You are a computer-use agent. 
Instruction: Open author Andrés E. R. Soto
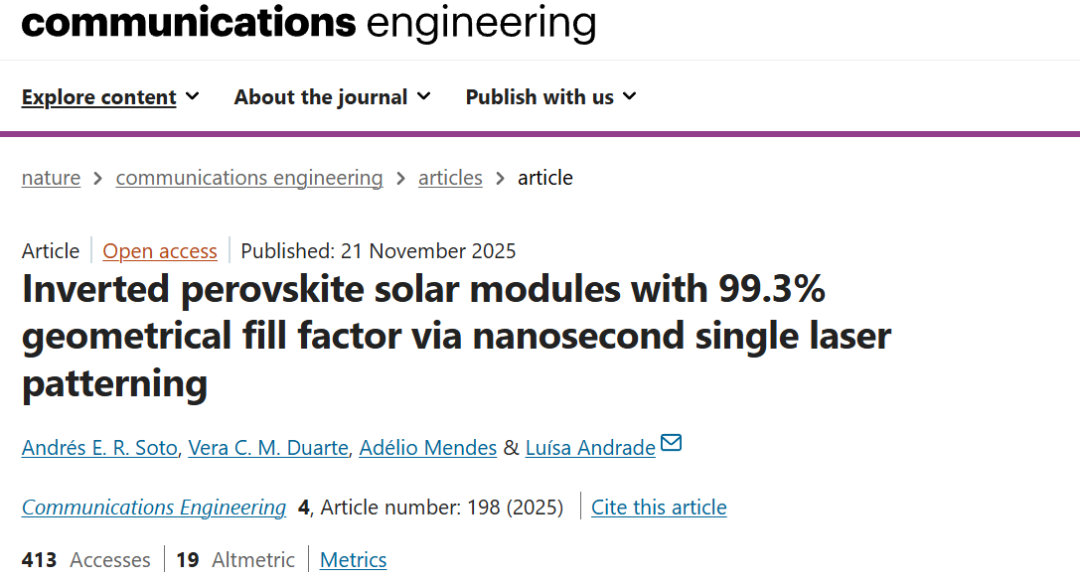coord(100,448)
